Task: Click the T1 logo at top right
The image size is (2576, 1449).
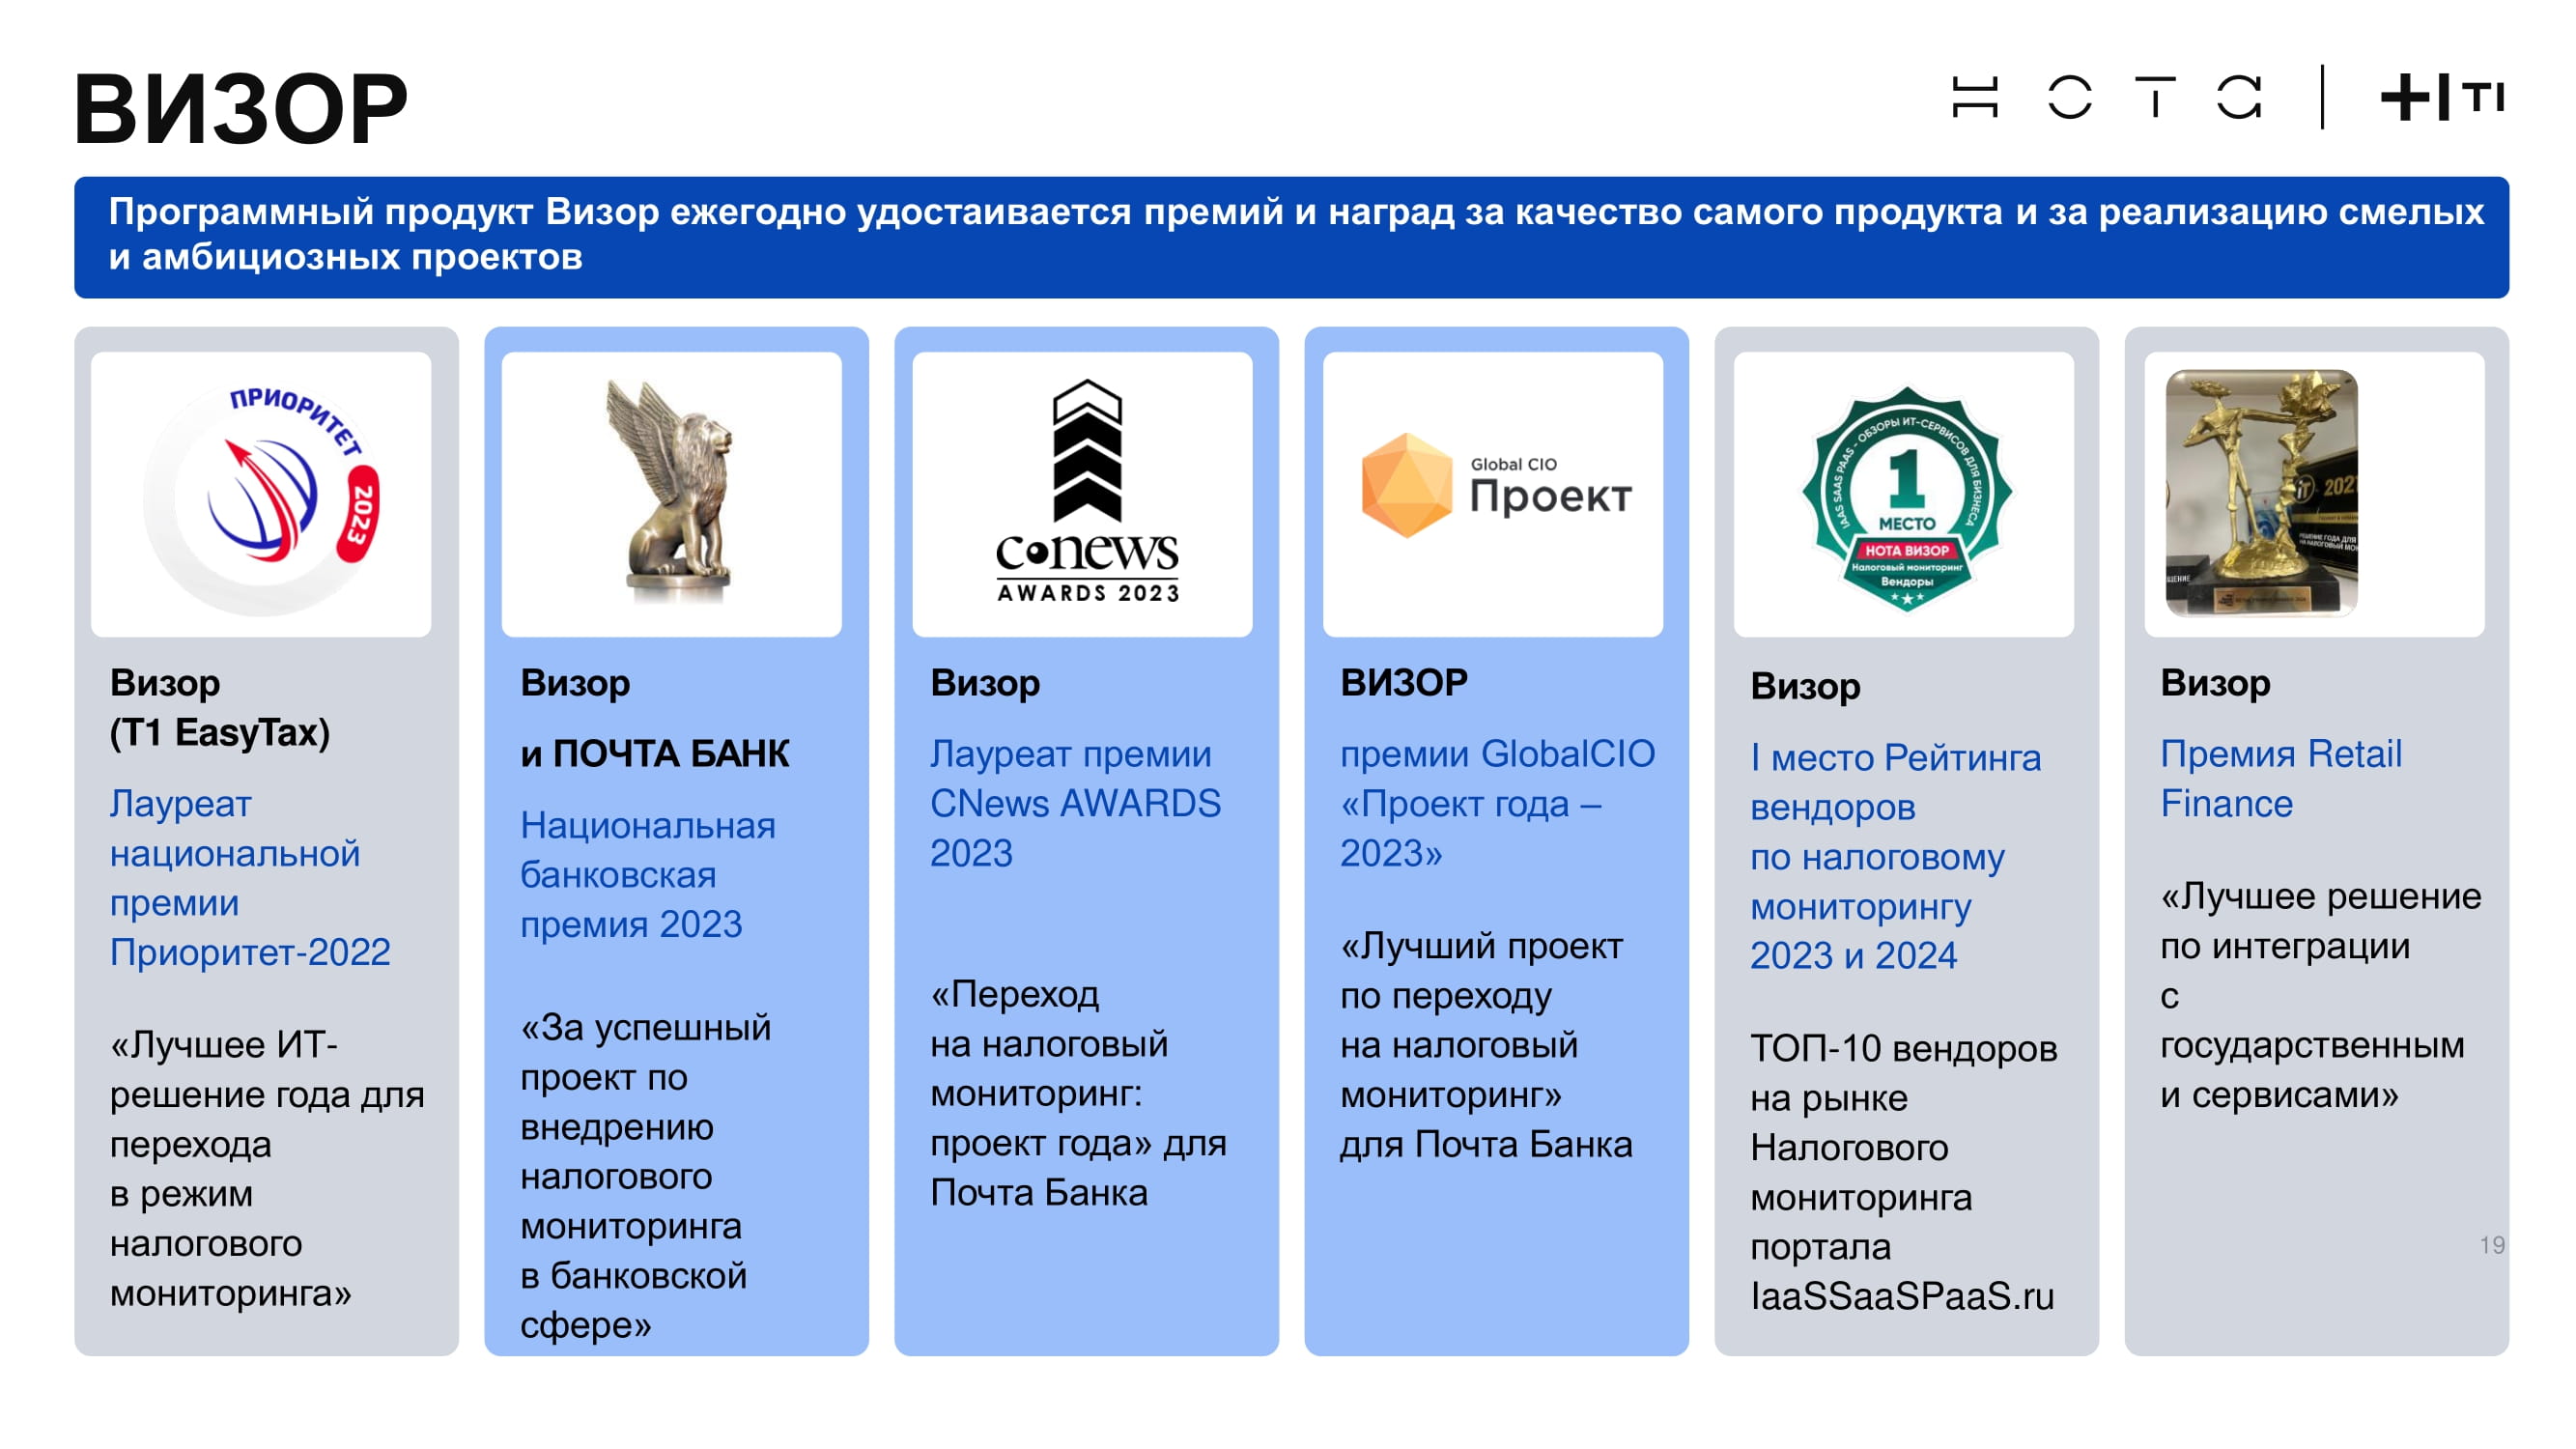Action: pyautogui.click(x=2442, y=97)
